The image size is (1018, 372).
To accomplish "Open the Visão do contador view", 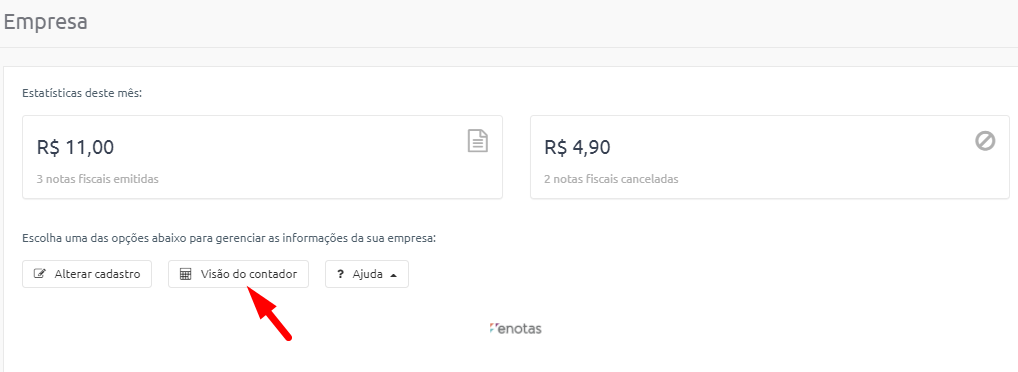I will 238,274.
